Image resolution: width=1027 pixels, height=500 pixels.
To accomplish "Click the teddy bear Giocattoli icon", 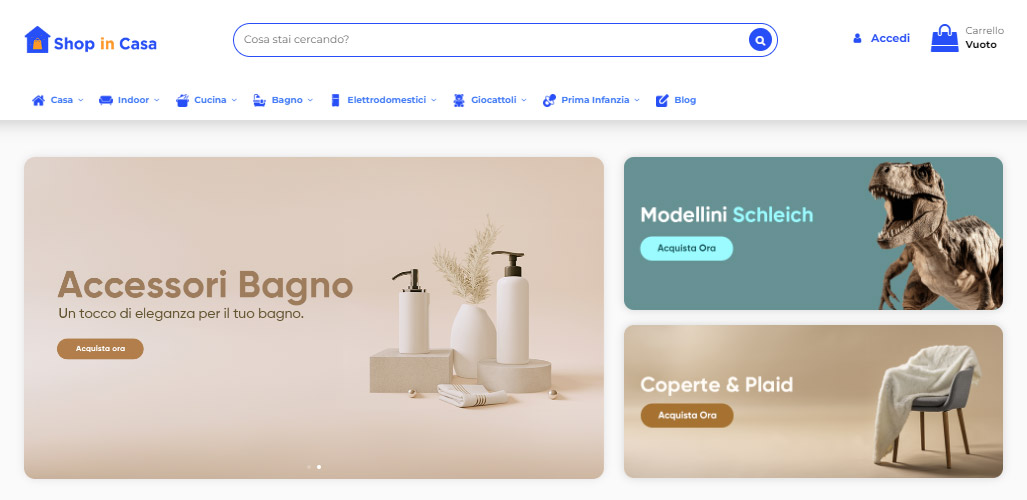I will point(458,100).
